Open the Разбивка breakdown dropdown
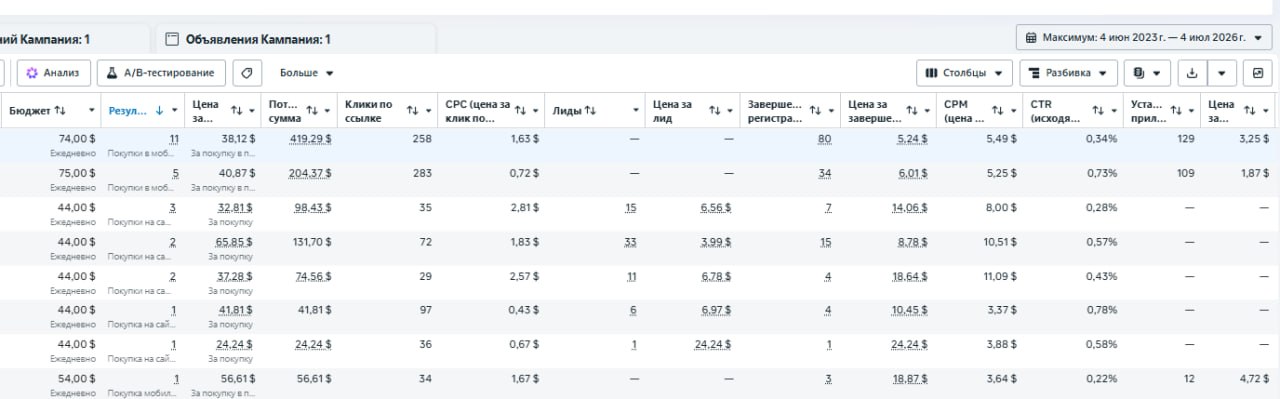The height and width of the screenshot is (399, 1280). [1069, 73]
